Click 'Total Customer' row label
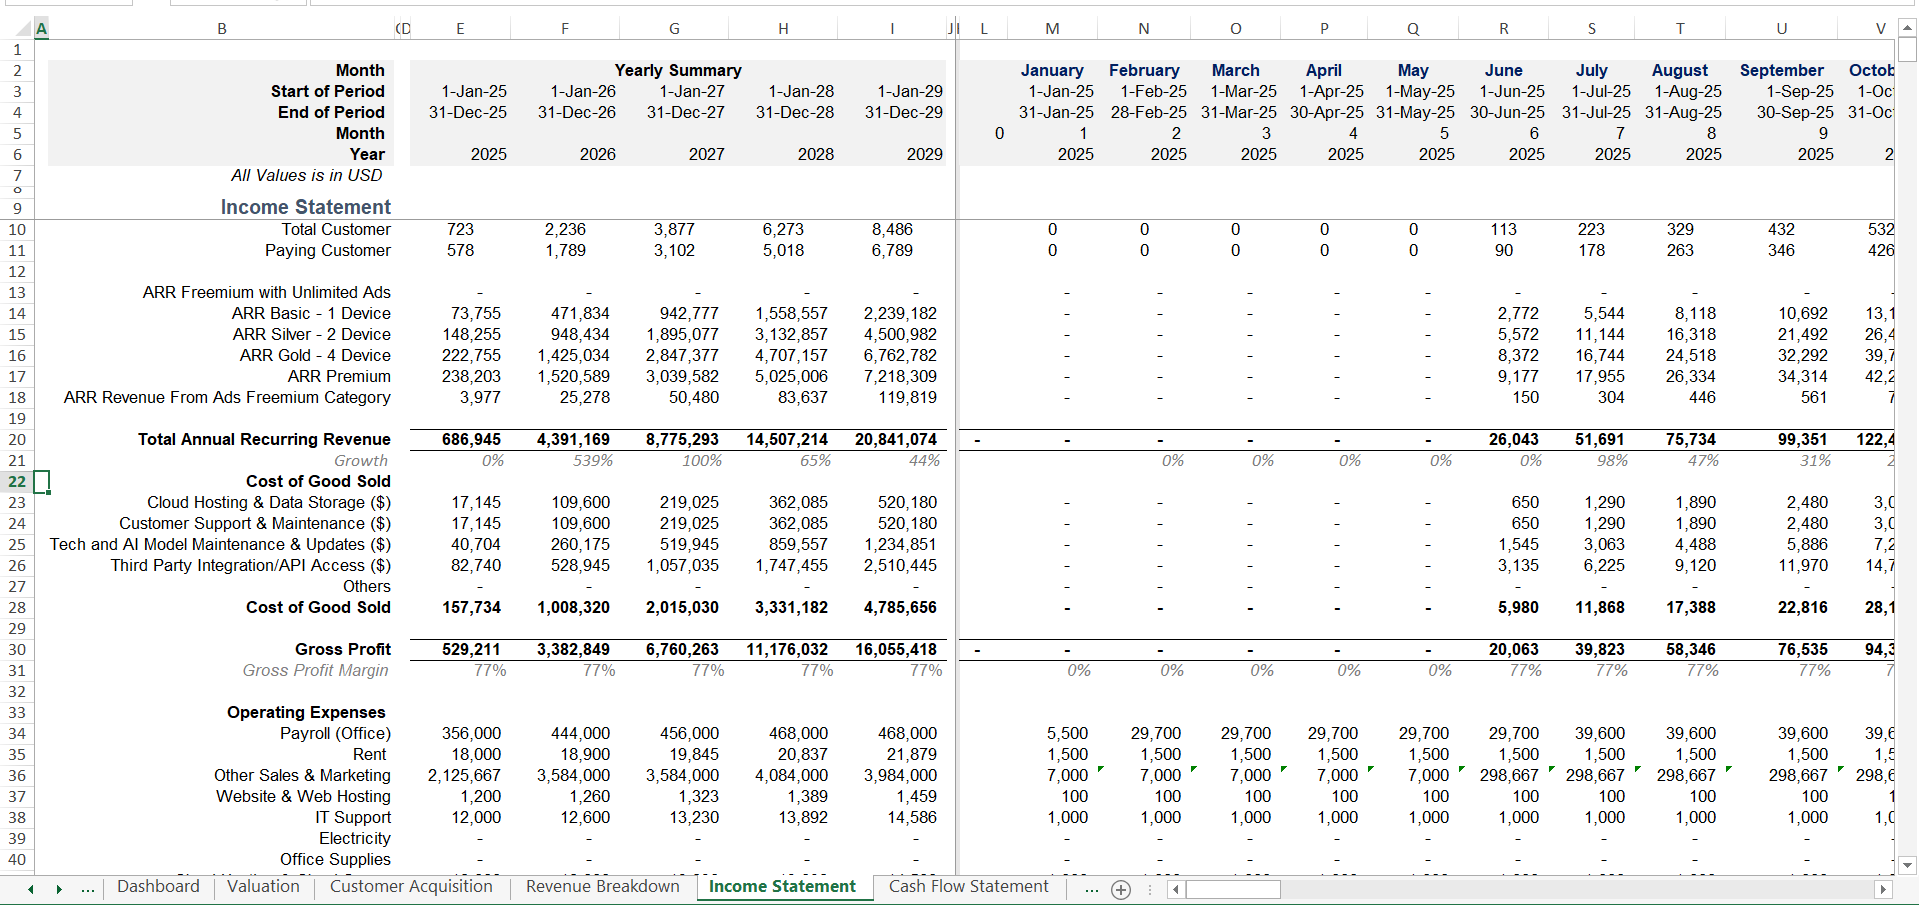This screenshot has height=905, width=1919. coord(336,230)
